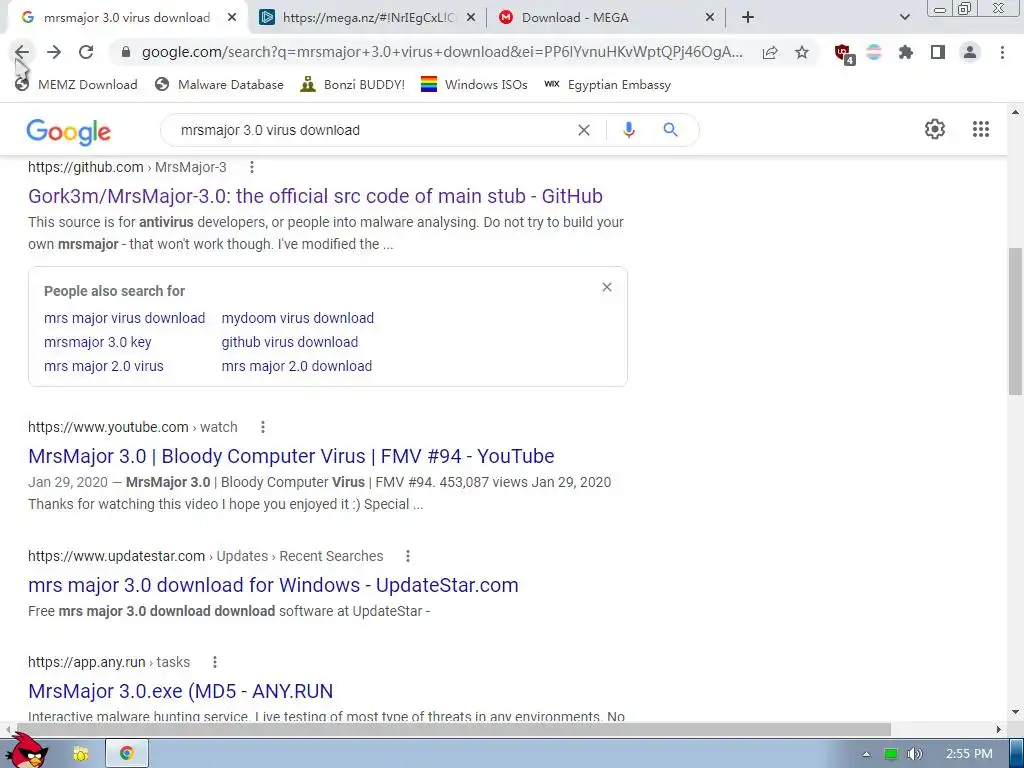Open the Angry Birds start button
1024x768 pixels.
(26, 751)
